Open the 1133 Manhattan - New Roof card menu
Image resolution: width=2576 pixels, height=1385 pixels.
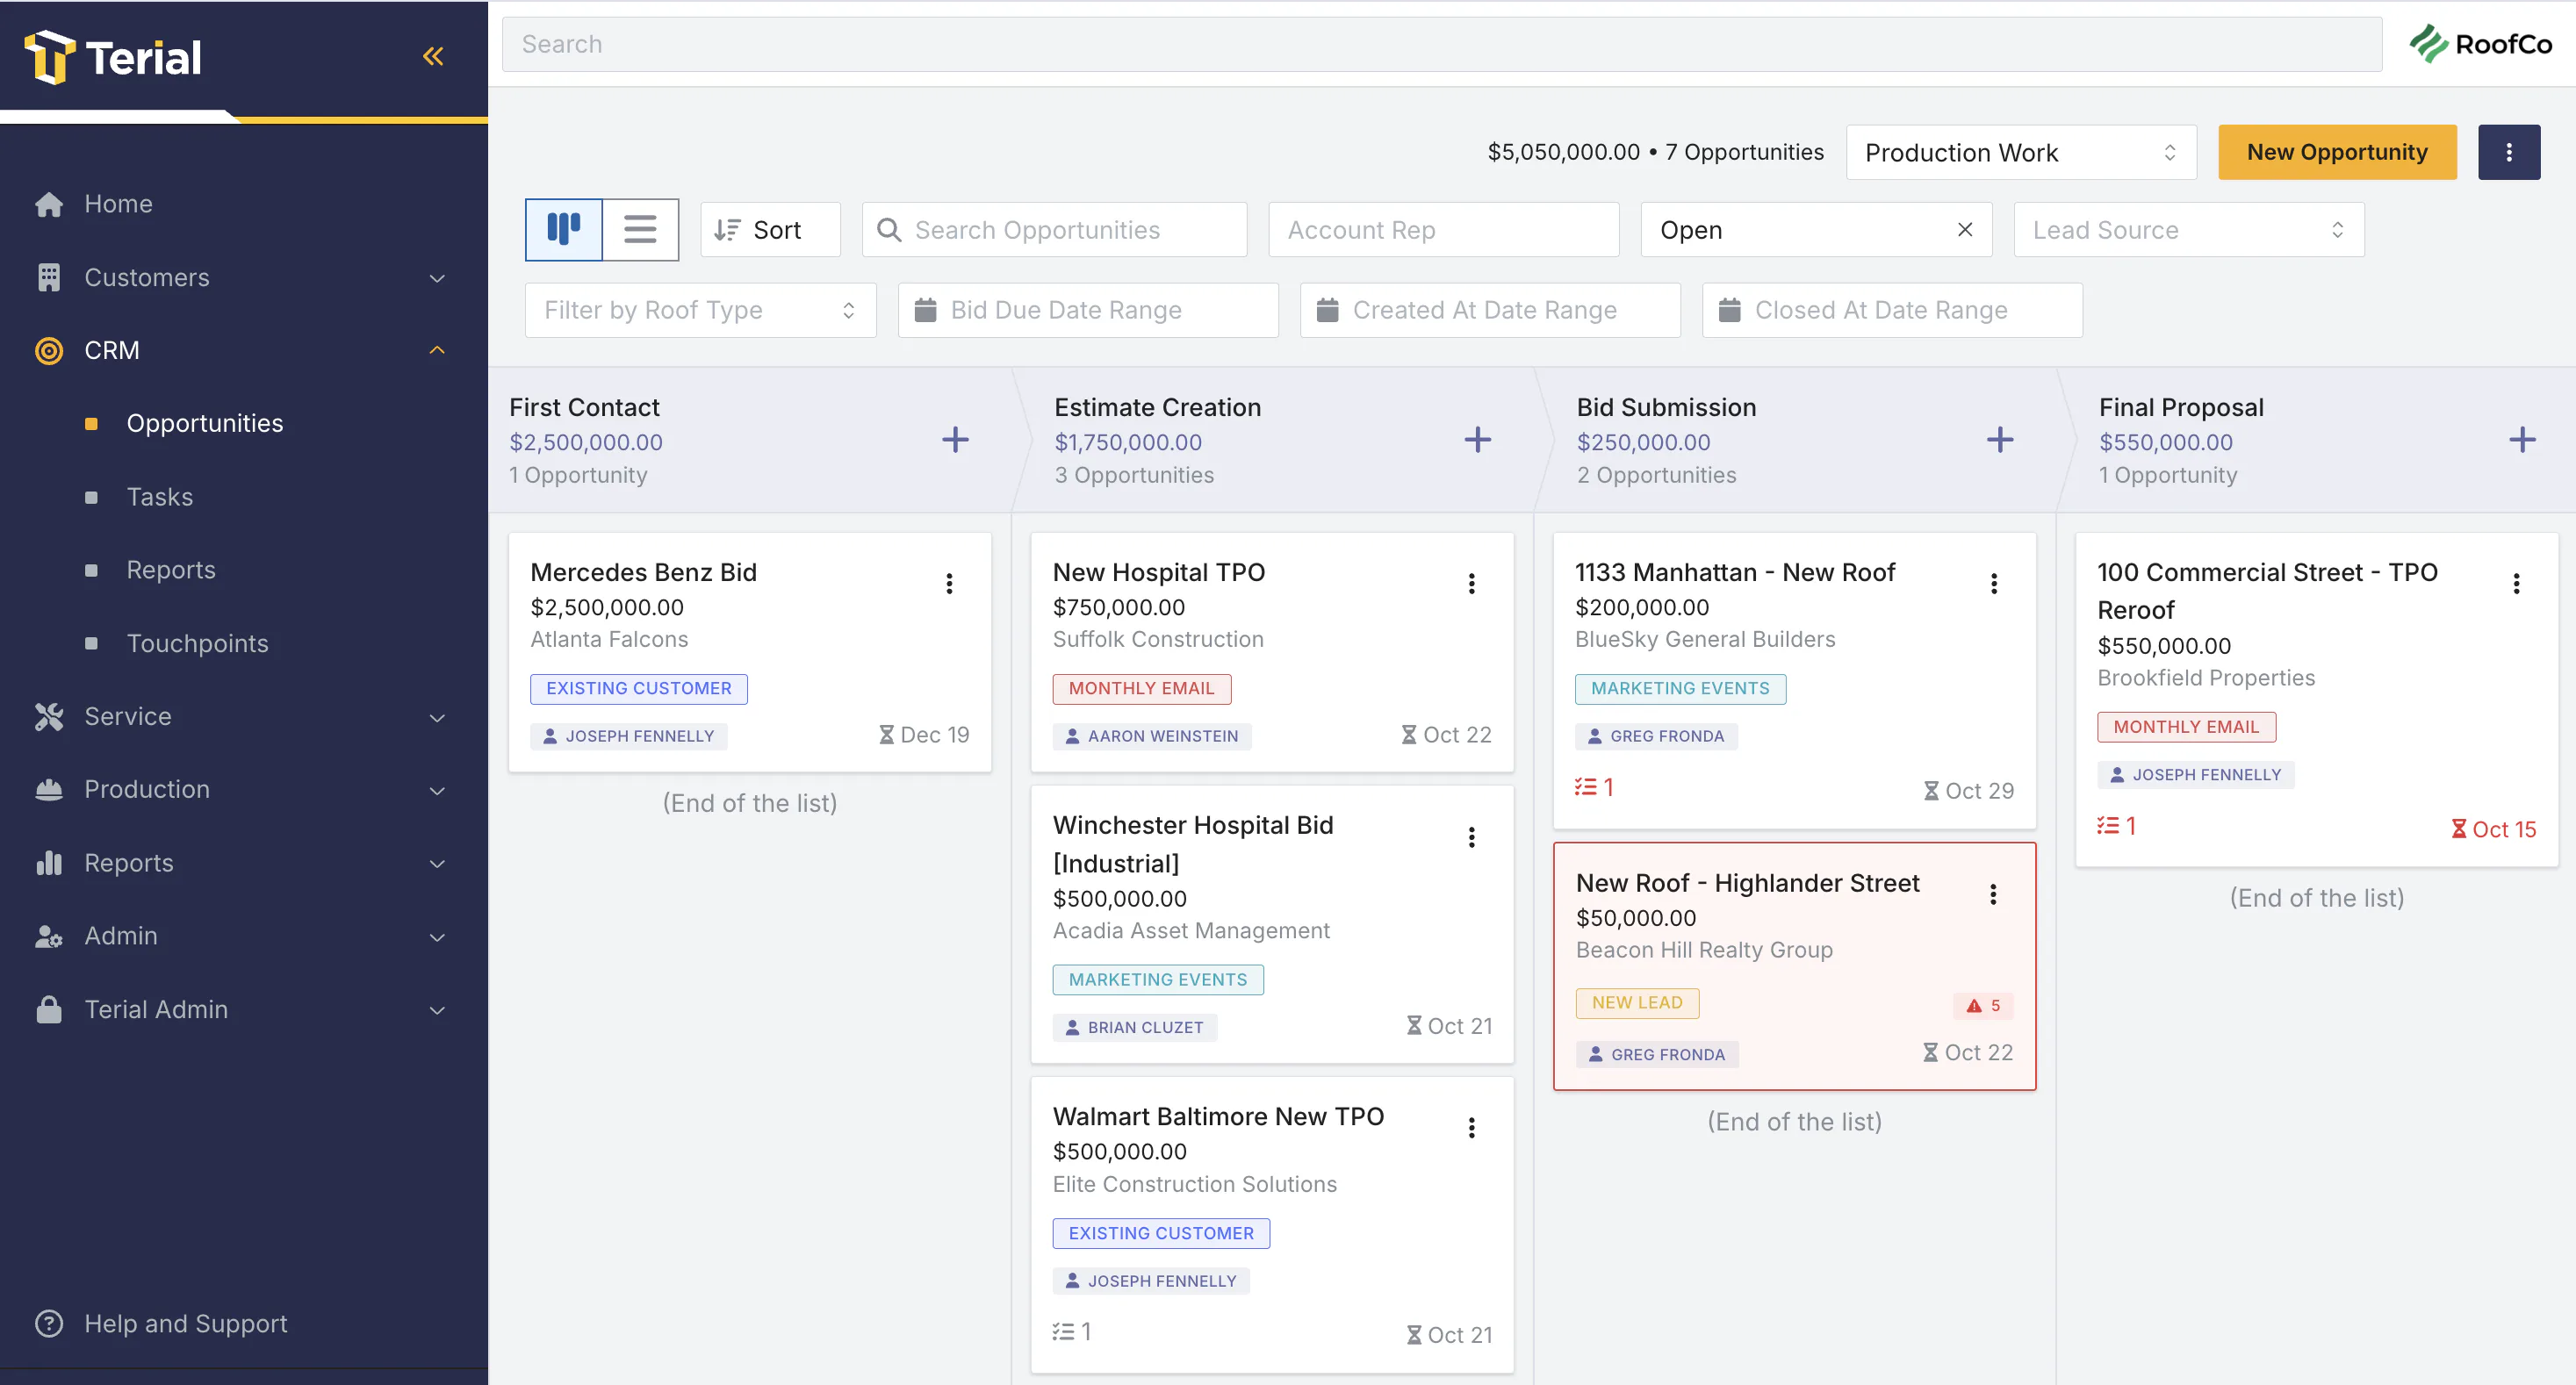(1993, 584)
